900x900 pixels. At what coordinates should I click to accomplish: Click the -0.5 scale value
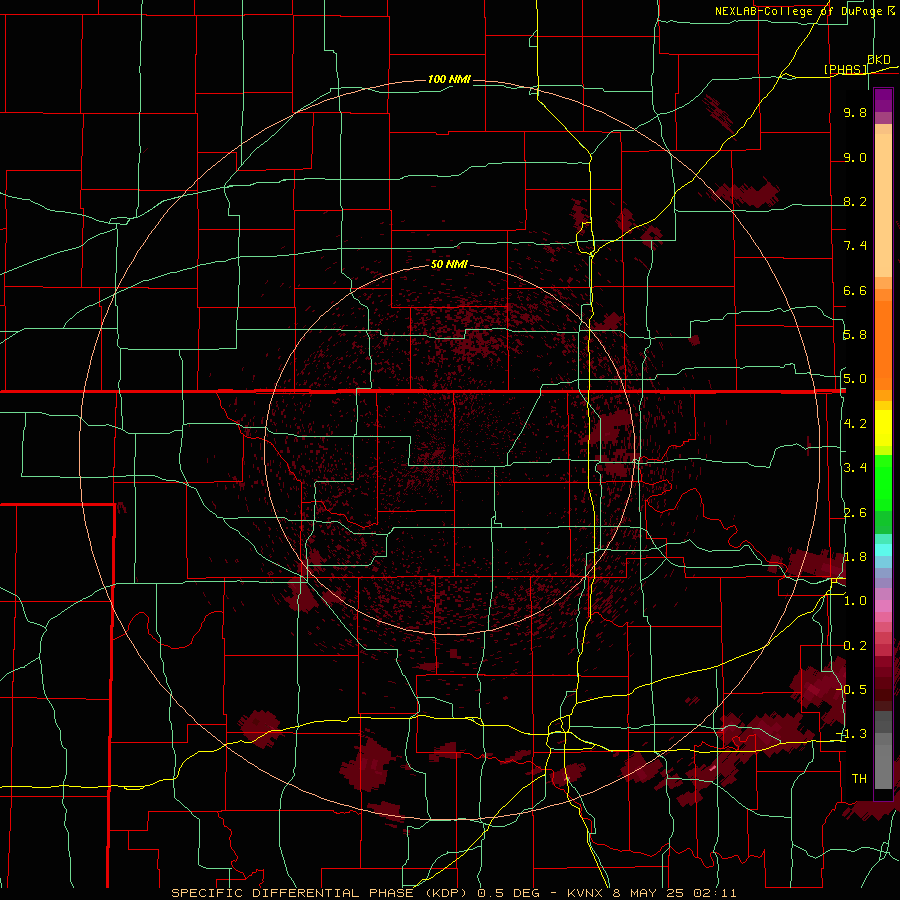[853, 689]
